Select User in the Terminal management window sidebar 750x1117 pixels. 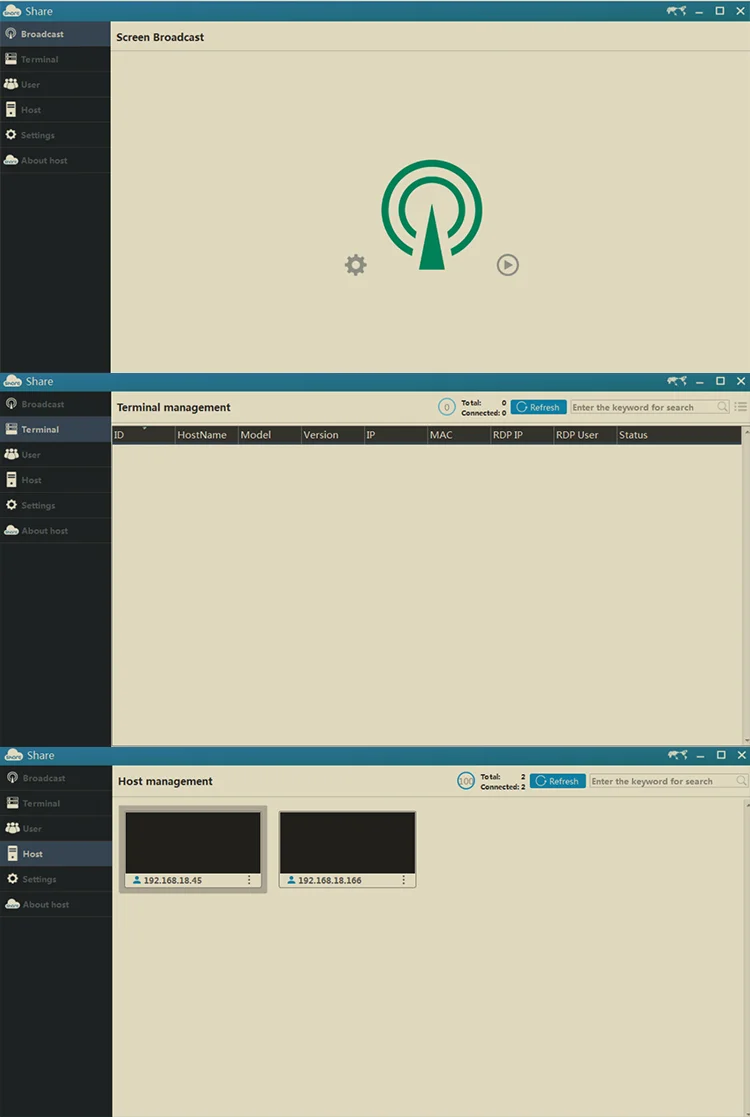click(x=55, y=454)
